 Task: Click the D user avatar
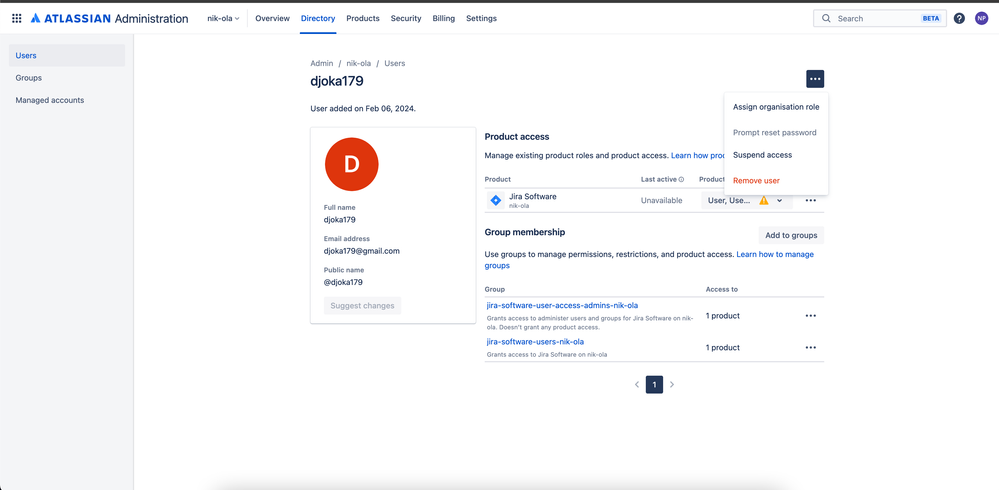tap(352, 164)
